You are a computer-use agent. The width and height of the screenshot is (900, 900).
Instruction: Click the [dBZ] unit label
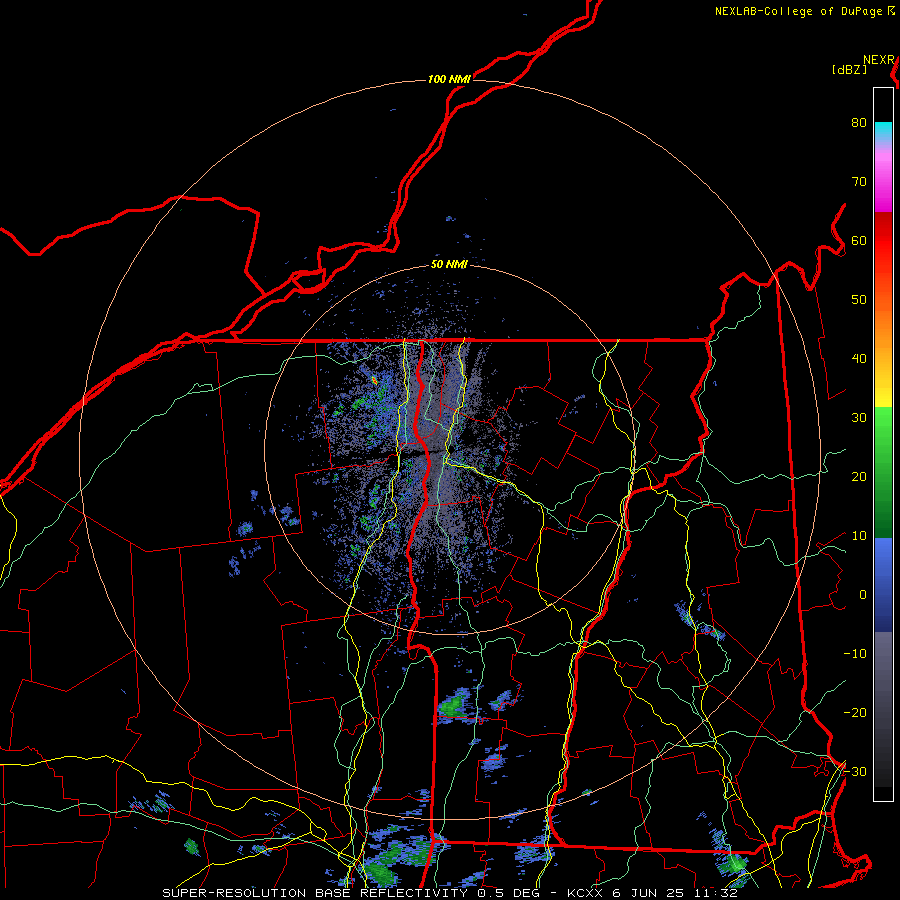click(x=849, y=70)
